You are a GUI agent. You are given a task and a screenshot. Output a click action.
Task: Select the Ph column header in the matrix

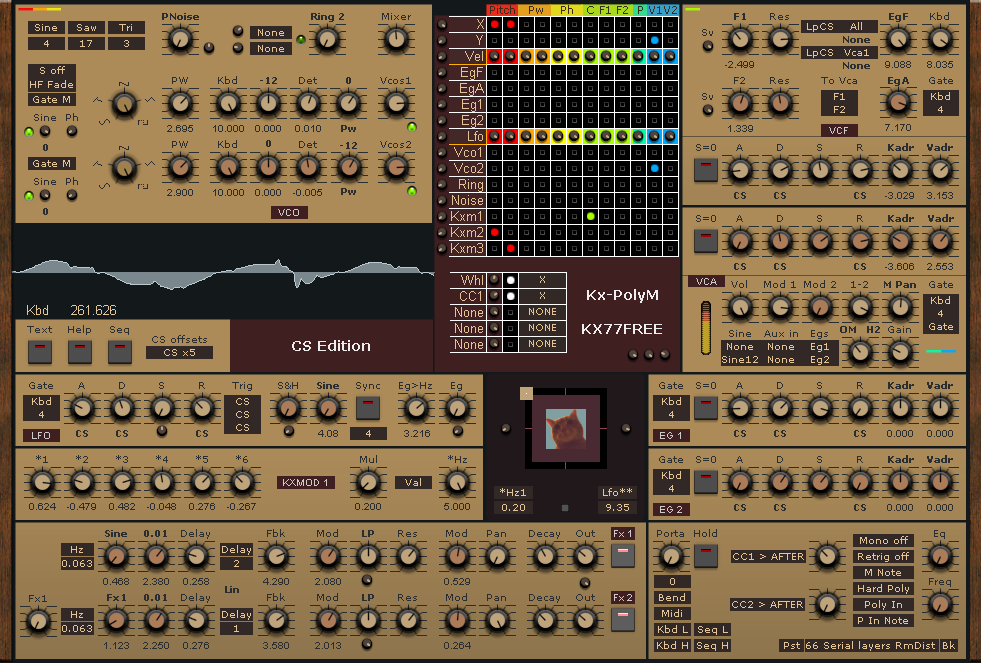(x=567, y=10)
